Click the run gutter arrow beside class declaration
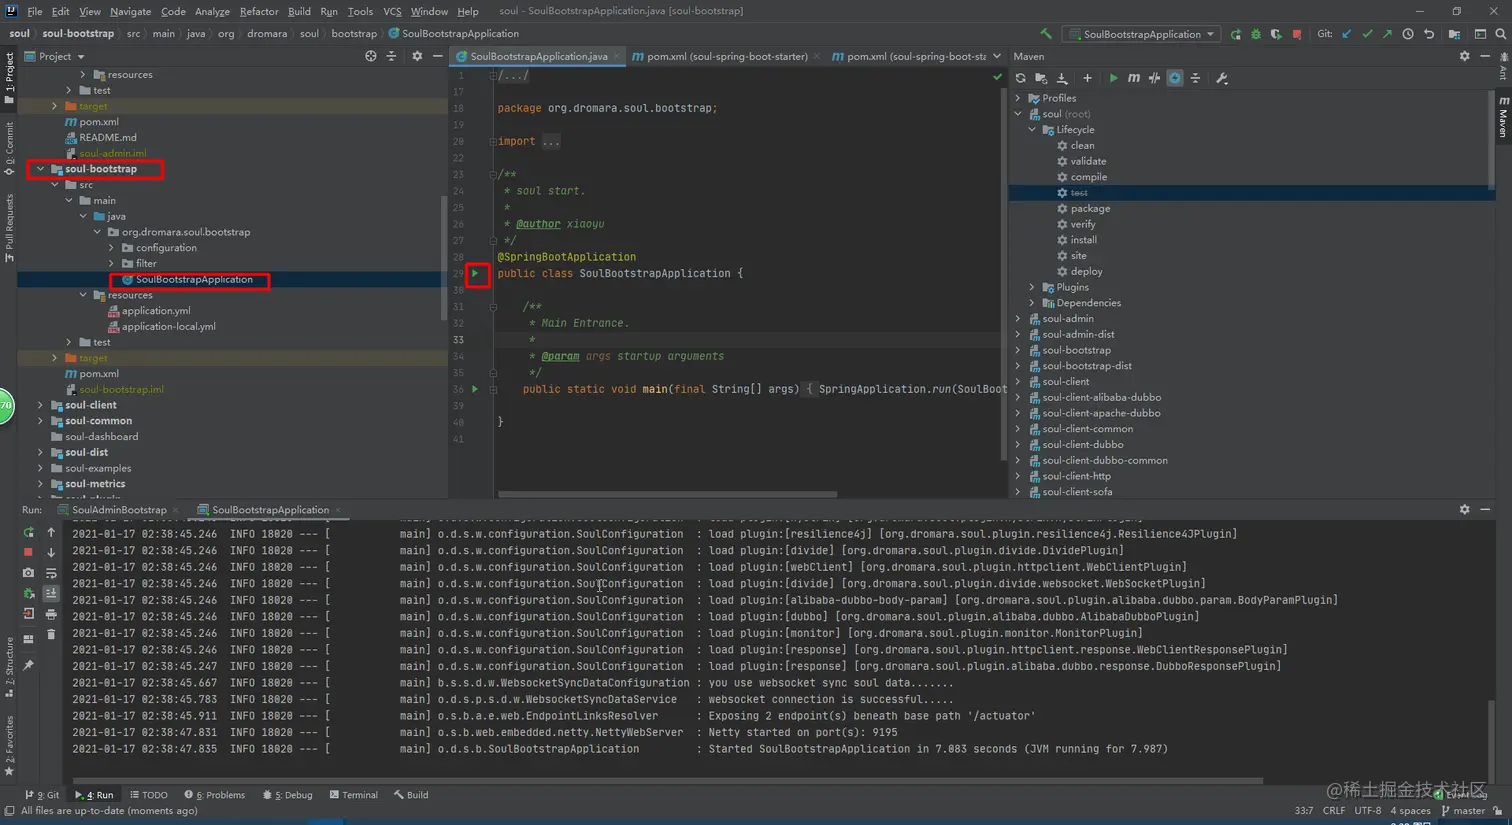1512x825 pixels. (476, 273)
